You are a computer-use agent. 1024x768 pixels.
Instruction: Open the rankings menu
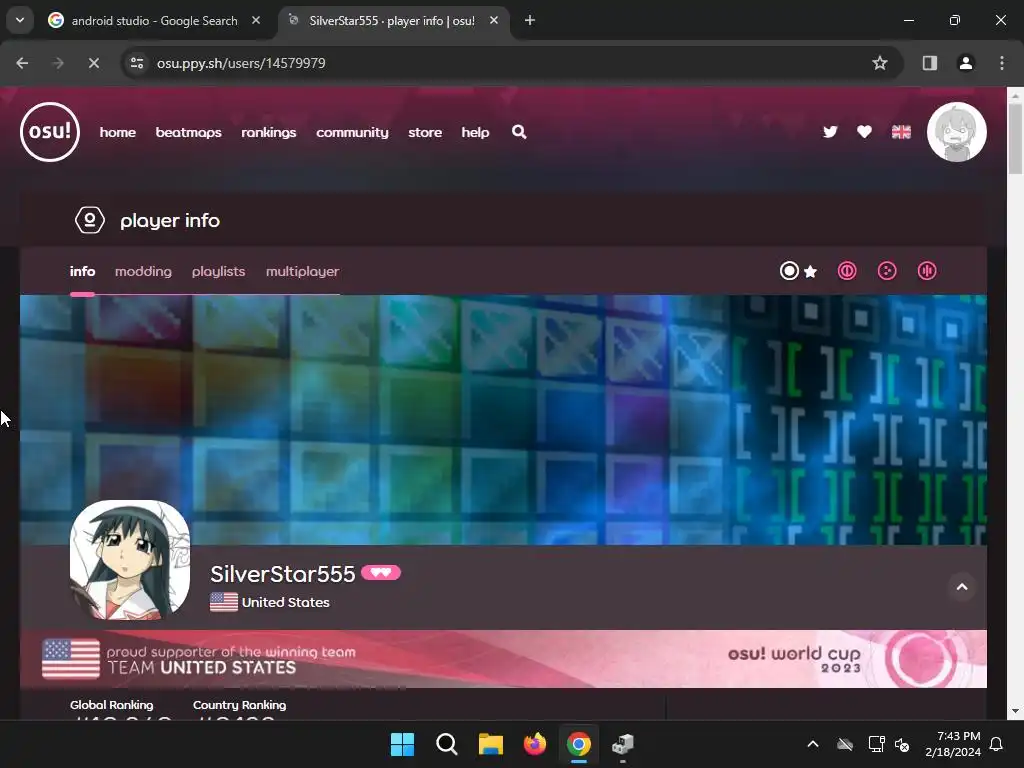tap(268, 132)
